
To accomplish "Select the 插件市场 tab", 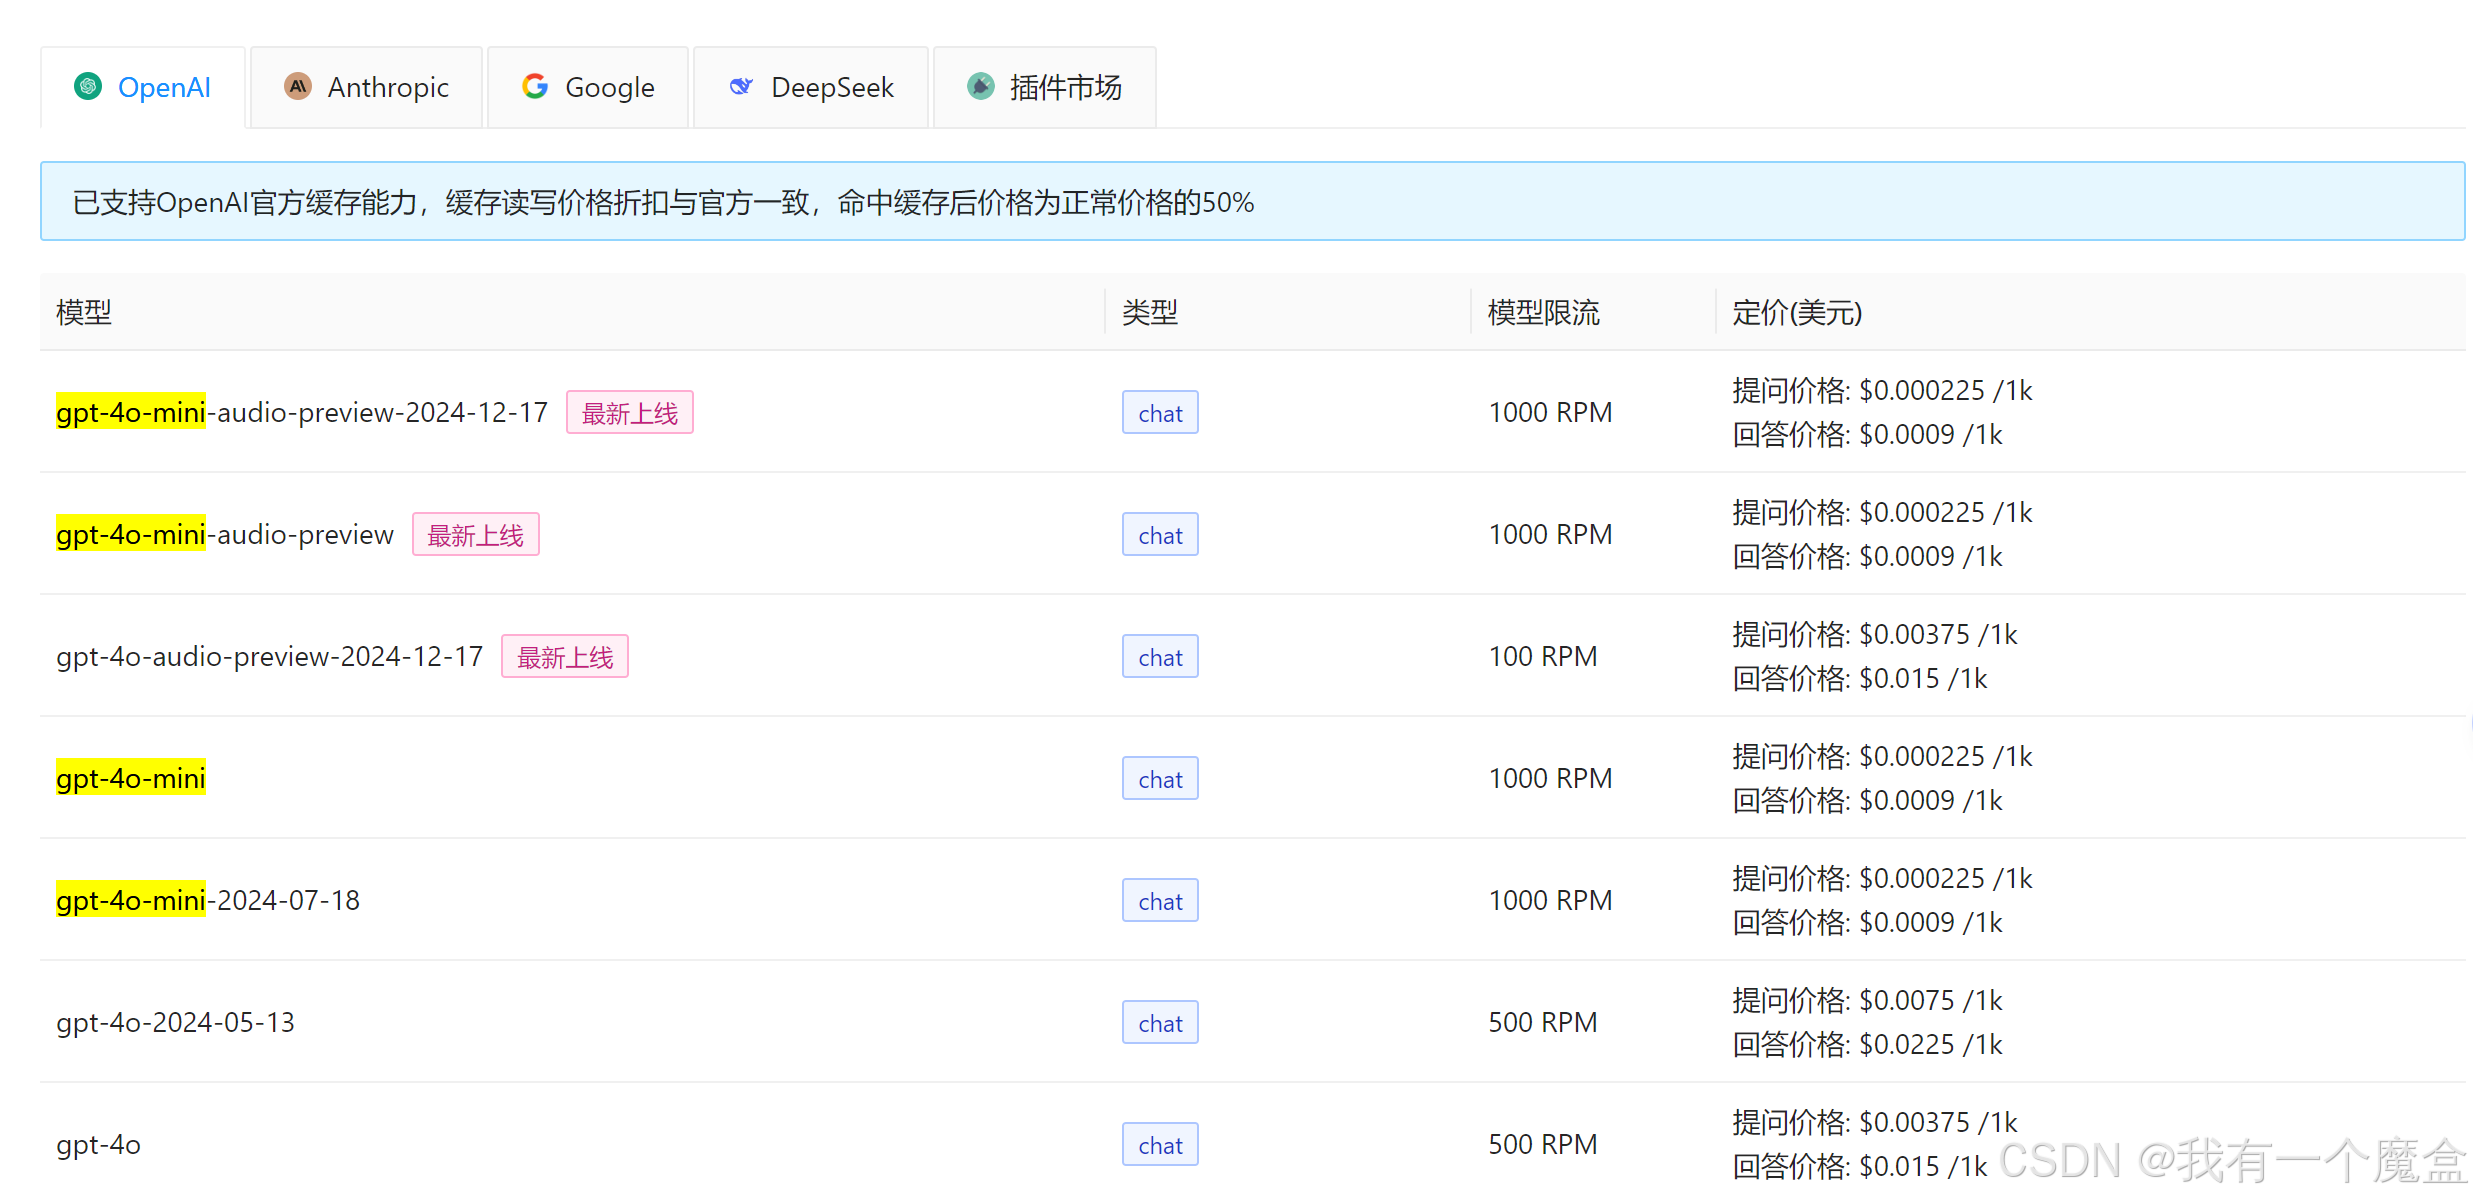I will pos(1065,88).
